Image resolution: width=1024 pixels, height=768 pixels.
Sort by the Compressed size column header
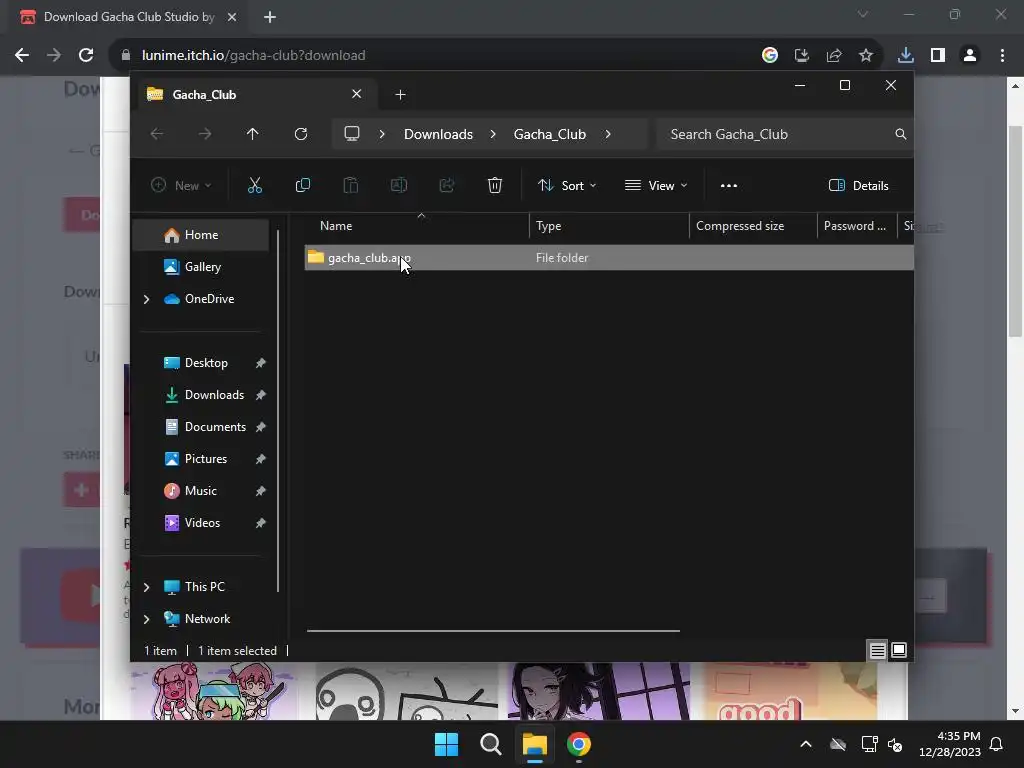click(x=753, y=226)
